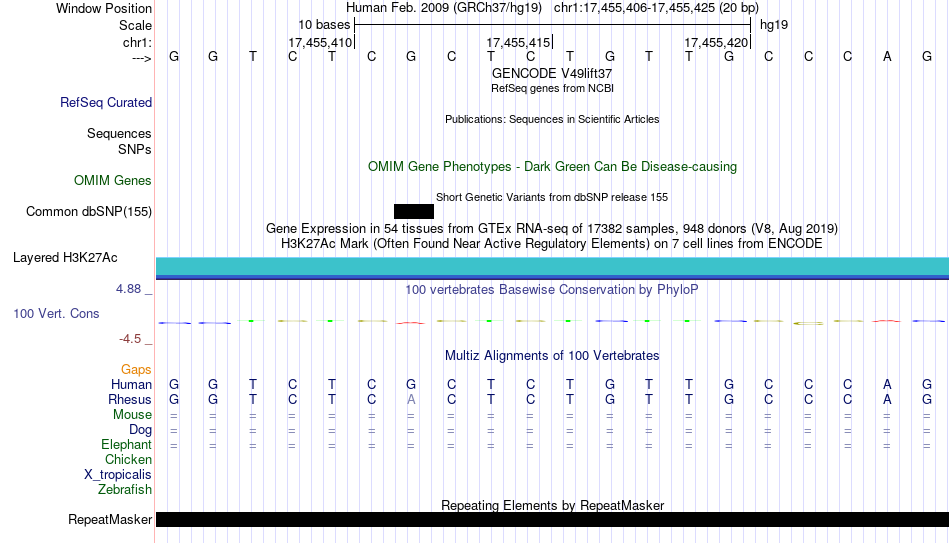The height and width of the screenshot is (543, 950).
Task: Click 'RefSeq genes from NCBI' title
Action: pos(553,88)
